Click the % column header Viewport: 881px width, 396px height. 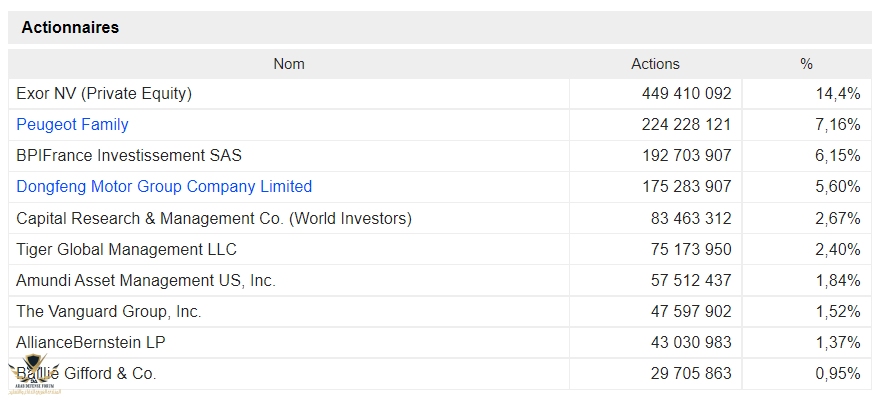806,64
